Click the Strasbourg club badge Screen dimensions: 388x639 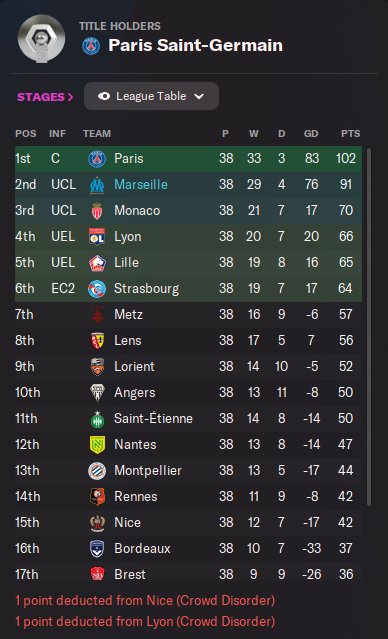(97, 289)
